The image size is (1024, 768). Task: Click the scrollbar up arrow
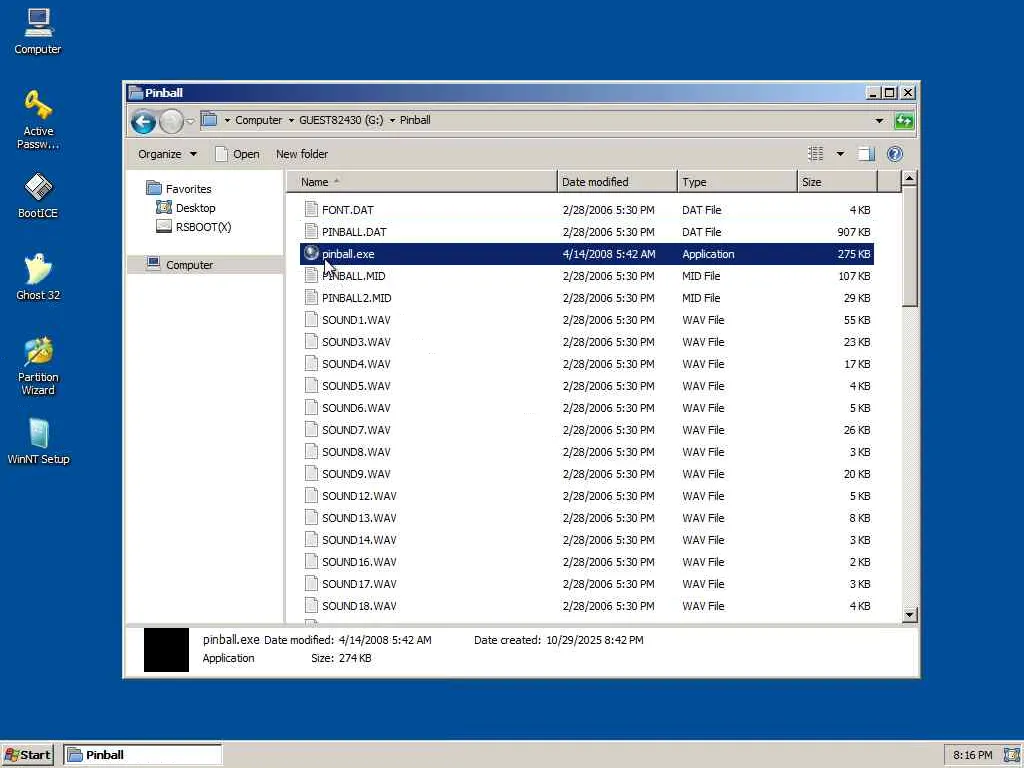tap(909, 178)
